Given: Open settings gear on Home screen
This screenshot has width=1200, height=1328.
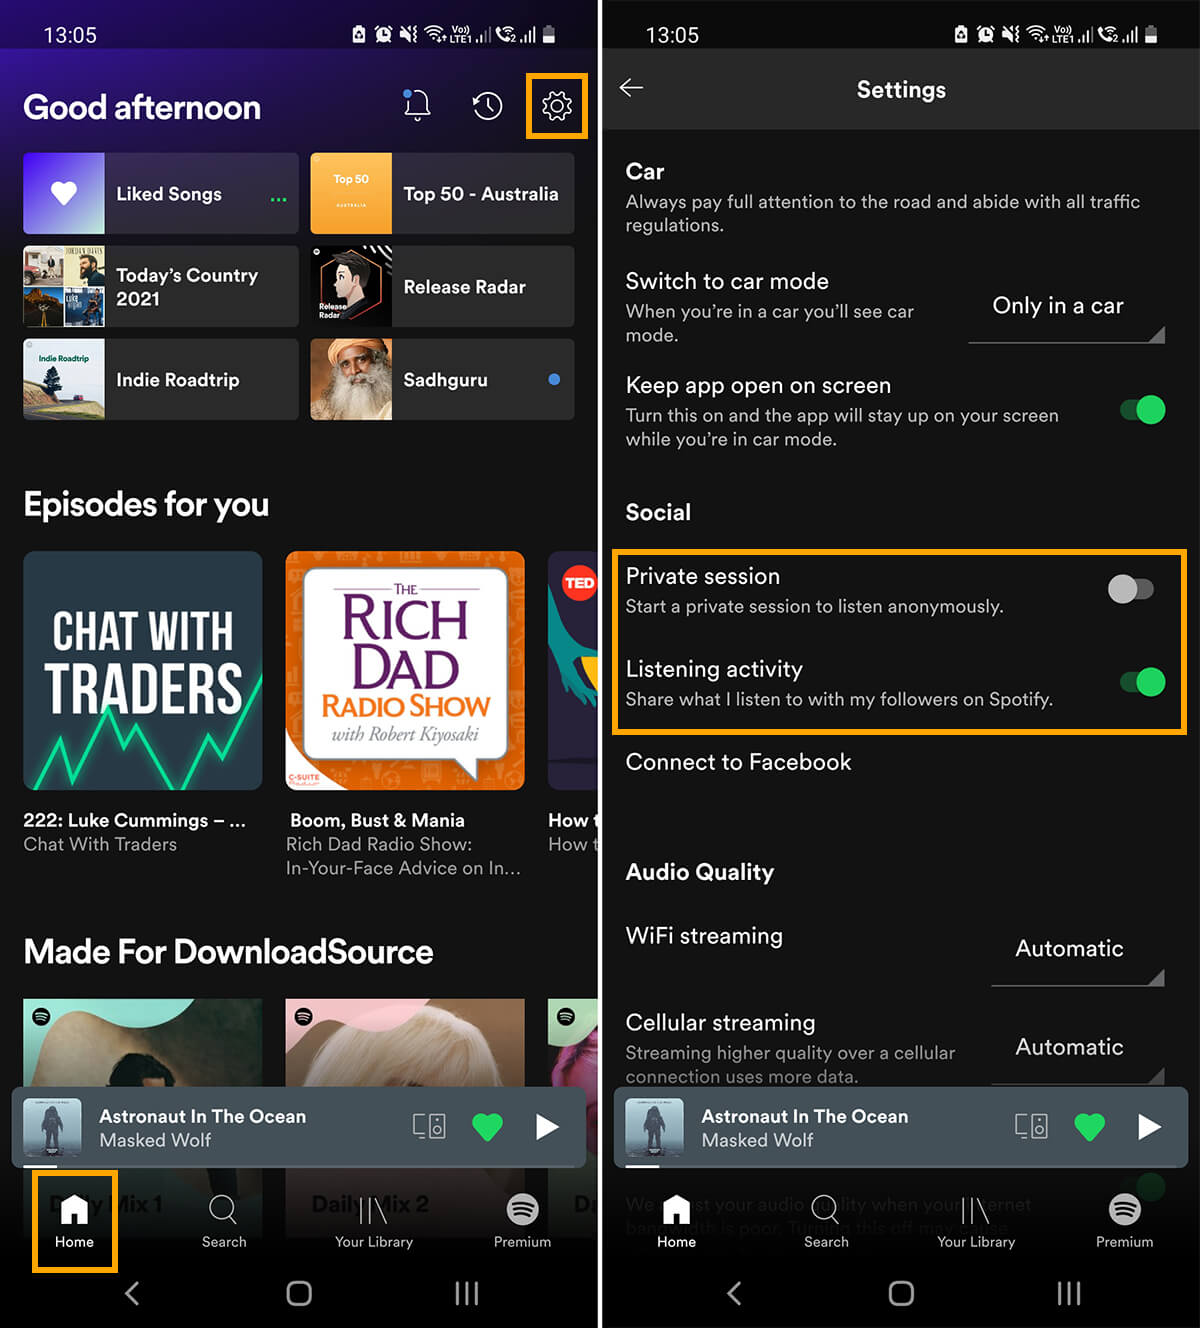Looking at the screenshot, I should [x=557, y=105].
